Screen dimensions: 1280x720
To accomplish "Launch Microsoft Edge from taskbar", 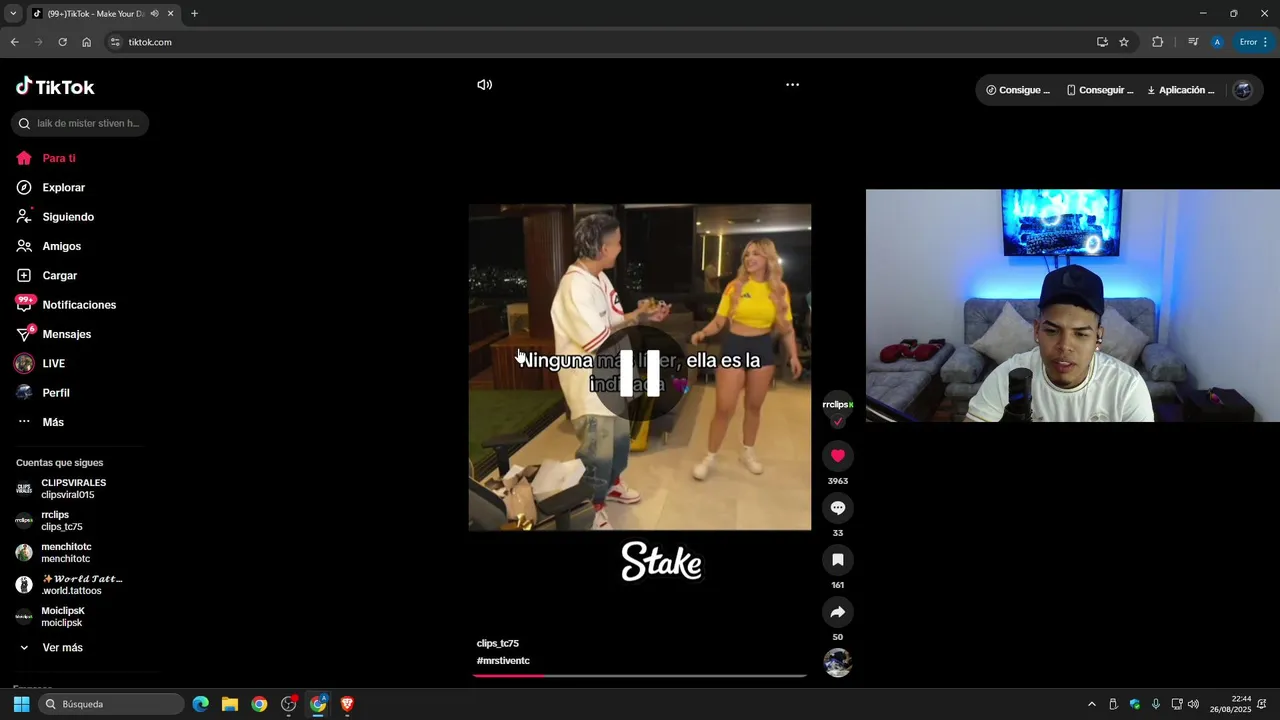I will click(201, 704).
